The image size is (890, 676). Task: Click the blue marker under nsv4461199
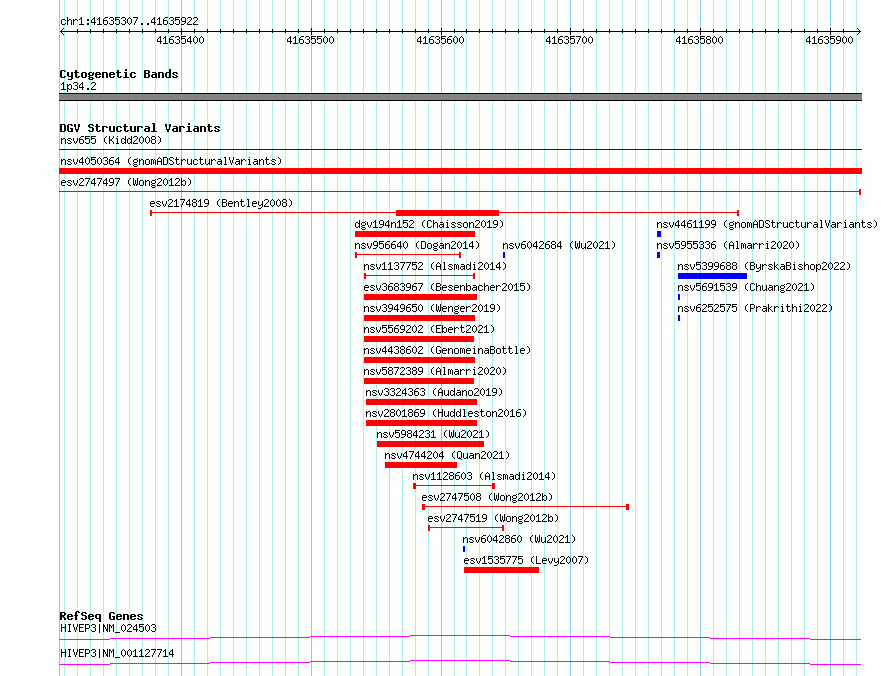659,234
